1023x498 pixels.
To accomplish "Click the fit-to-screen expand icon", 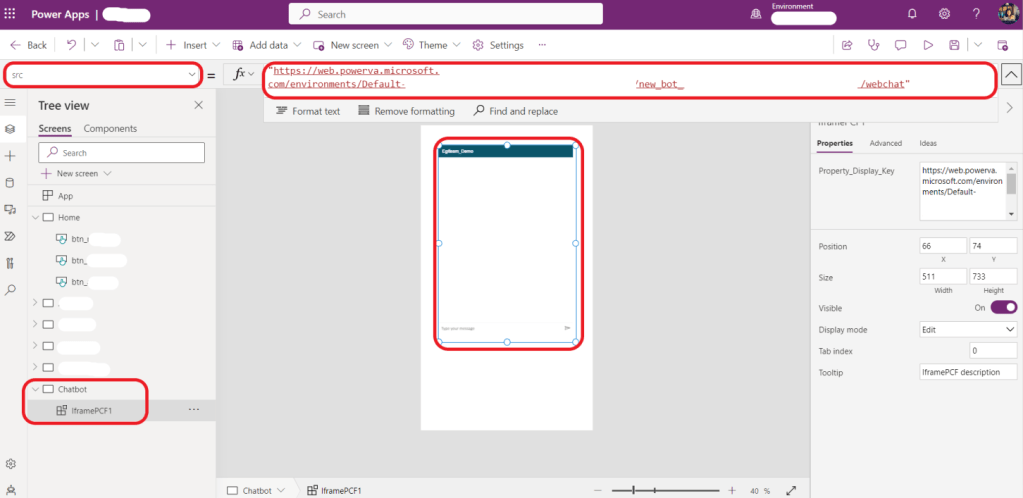I will click(x=792, y=490).
